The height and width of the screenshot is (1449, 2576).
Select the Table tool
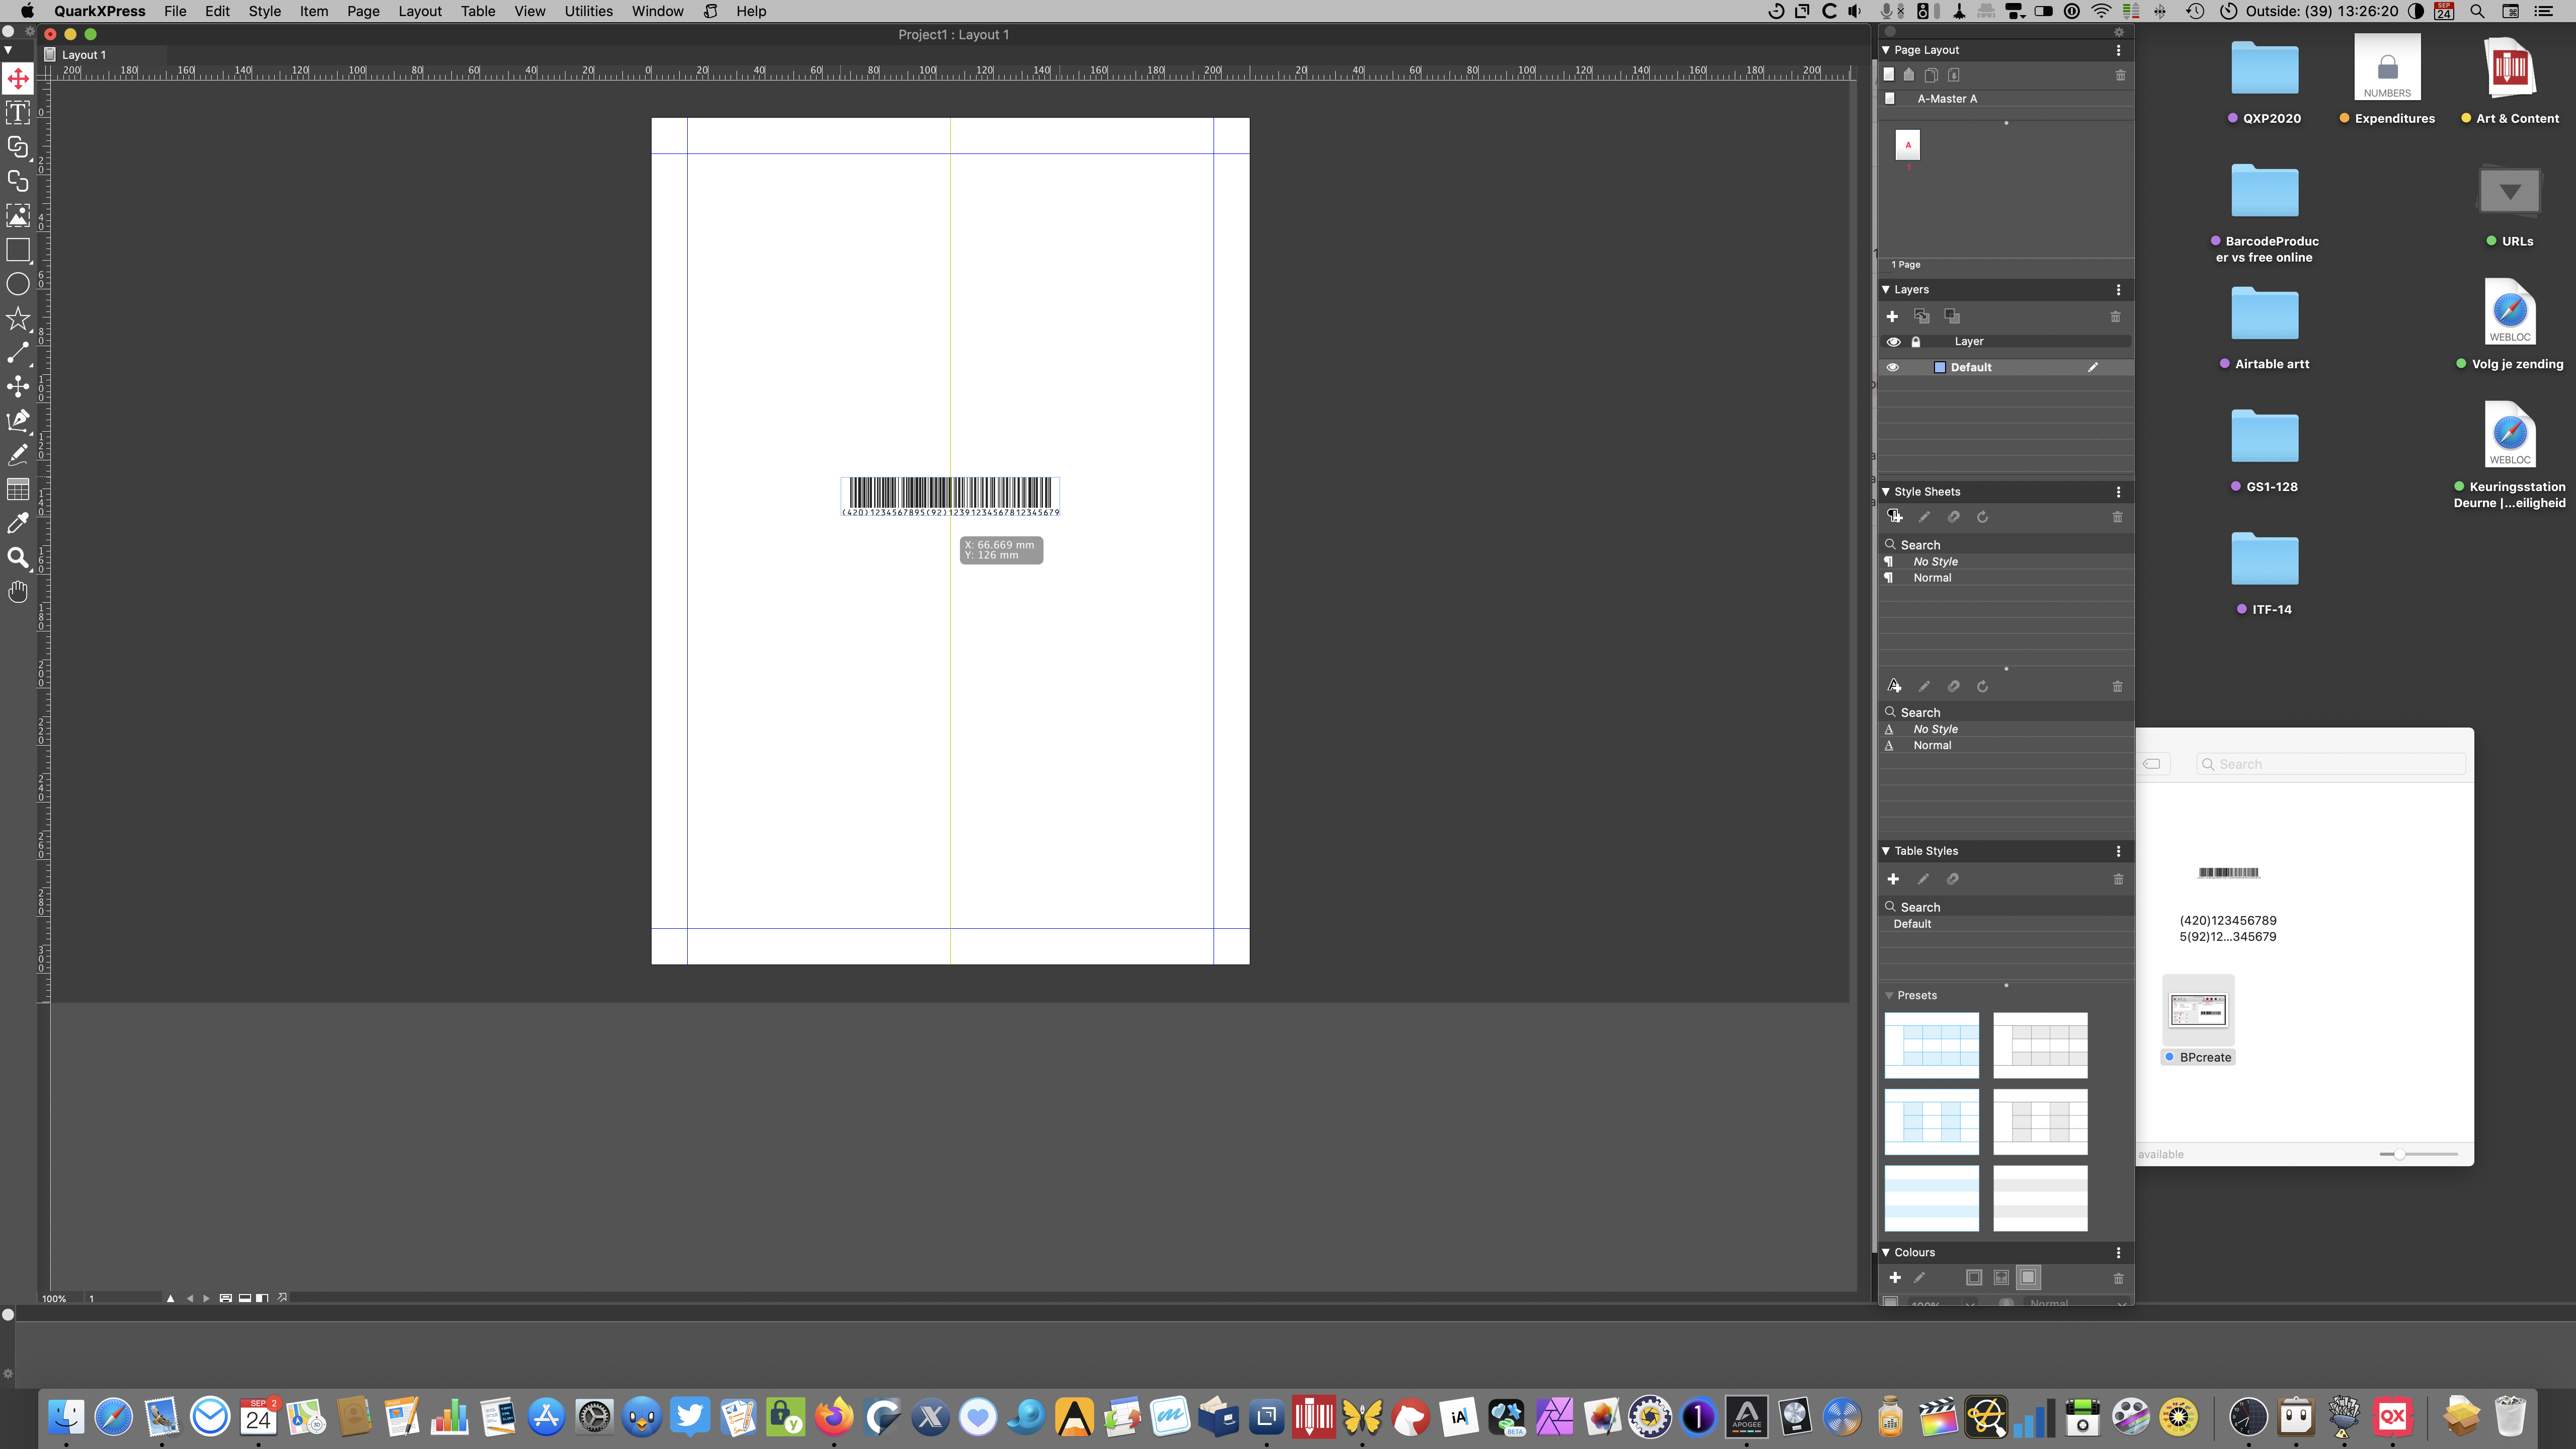pos(18,489)
